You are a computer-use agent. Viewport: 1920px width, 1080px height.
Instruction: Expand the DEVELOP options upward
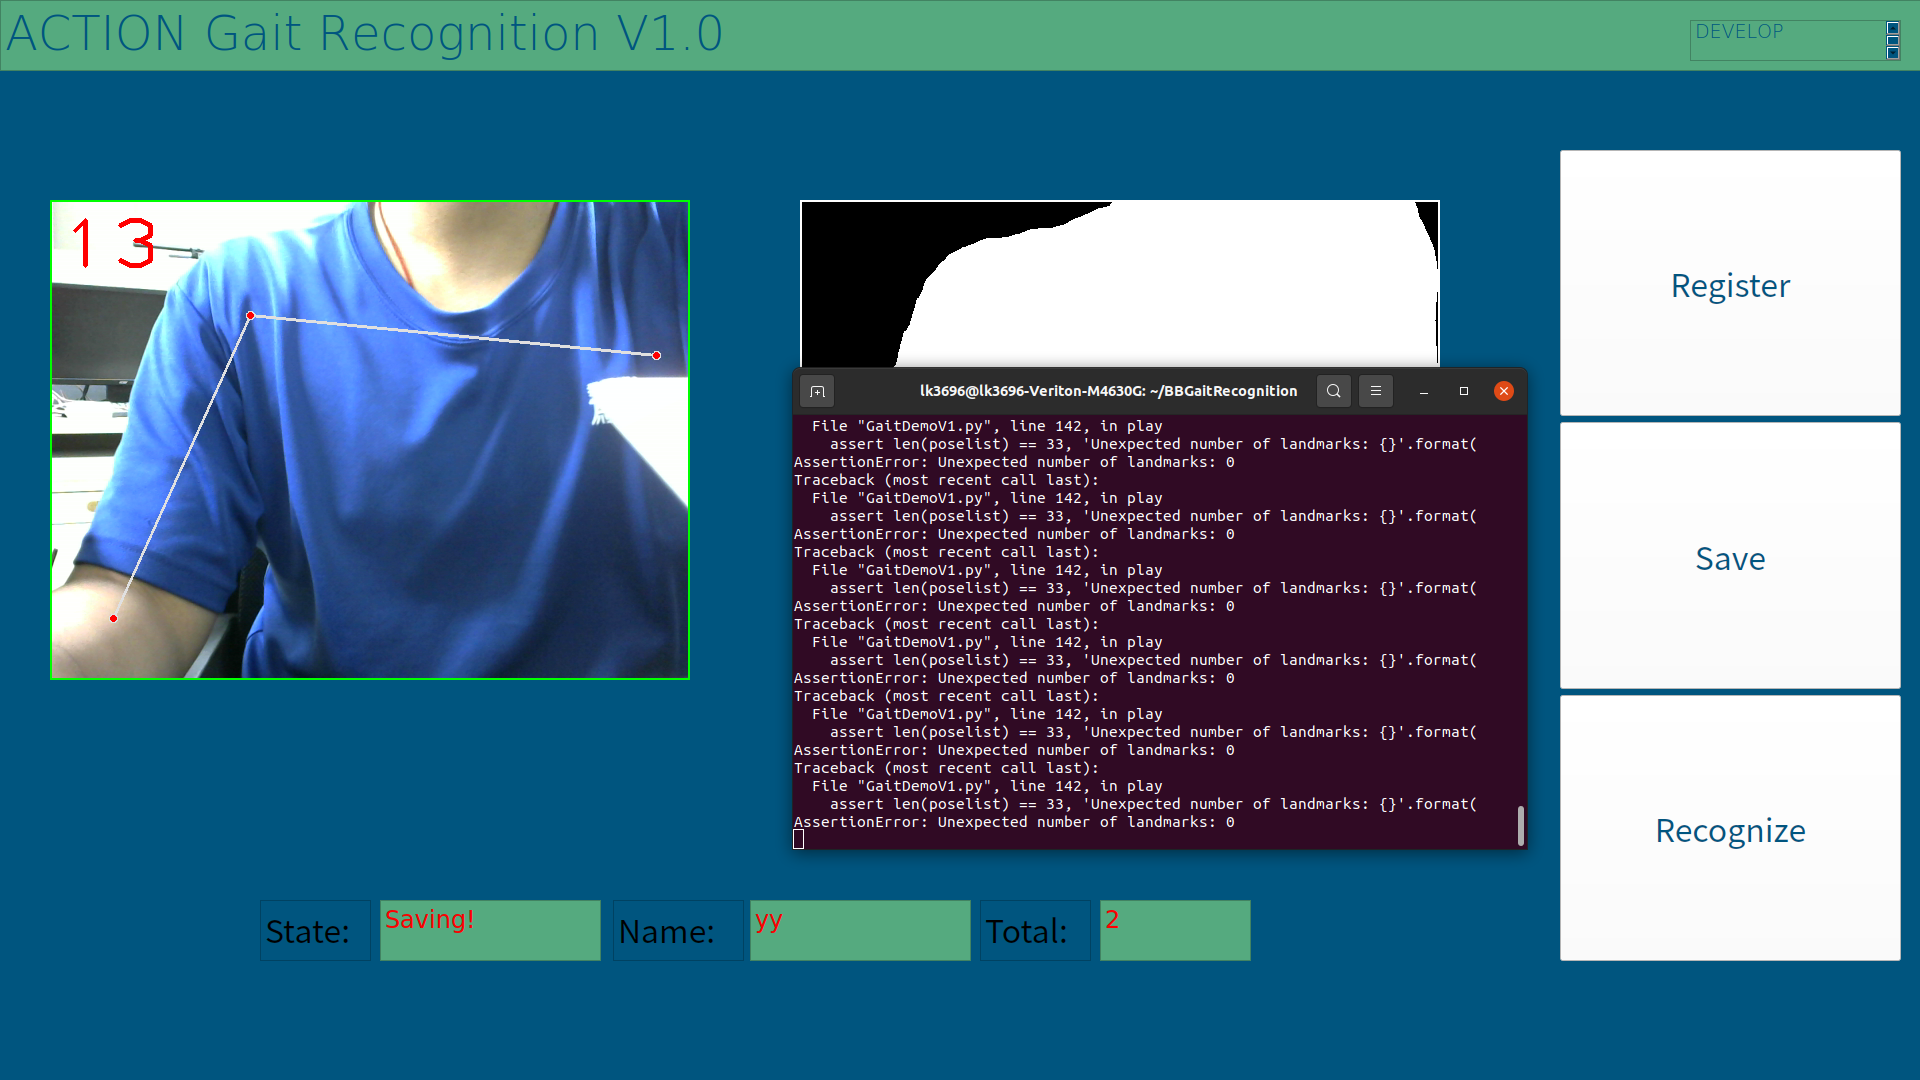point(1893,28)
